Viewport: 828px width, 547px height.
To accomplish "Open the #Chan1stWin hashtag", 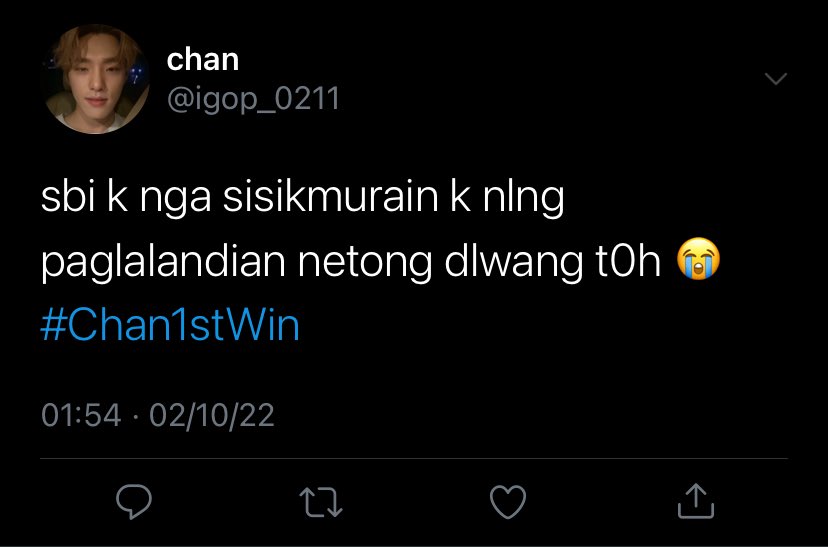I will coord(170,325).
